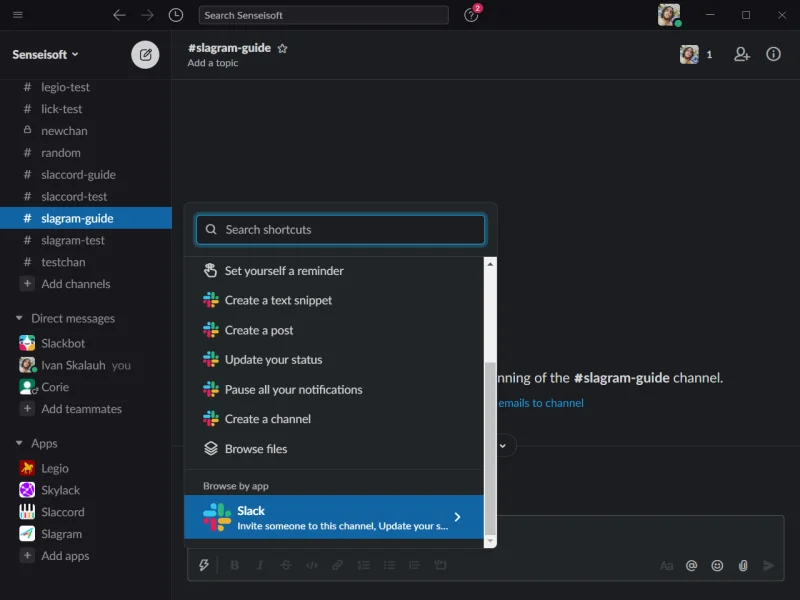Open the newchan private channel
Image resolution: width=800 pixels, height=600 pixels.
click(x=86, y=131)
